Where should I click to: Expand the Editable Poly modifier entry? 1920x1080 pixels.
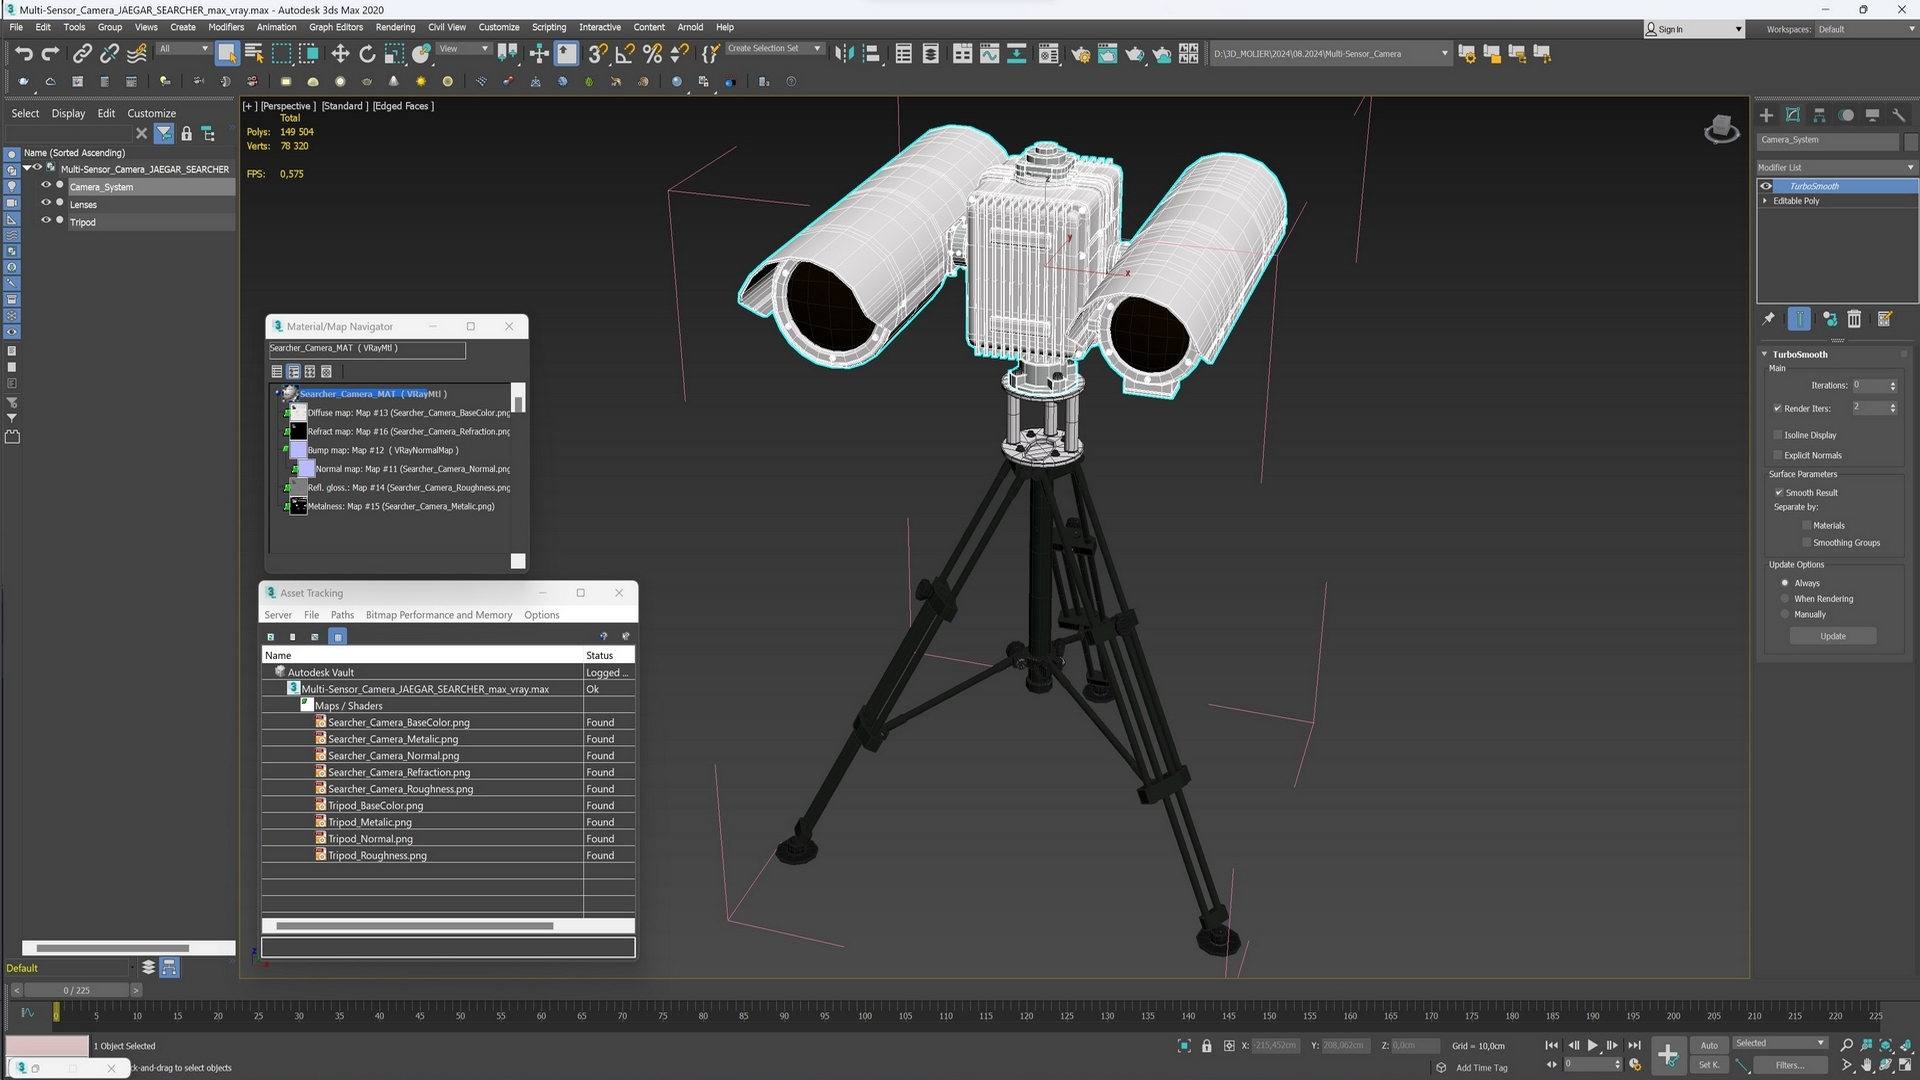point(1765,201)
